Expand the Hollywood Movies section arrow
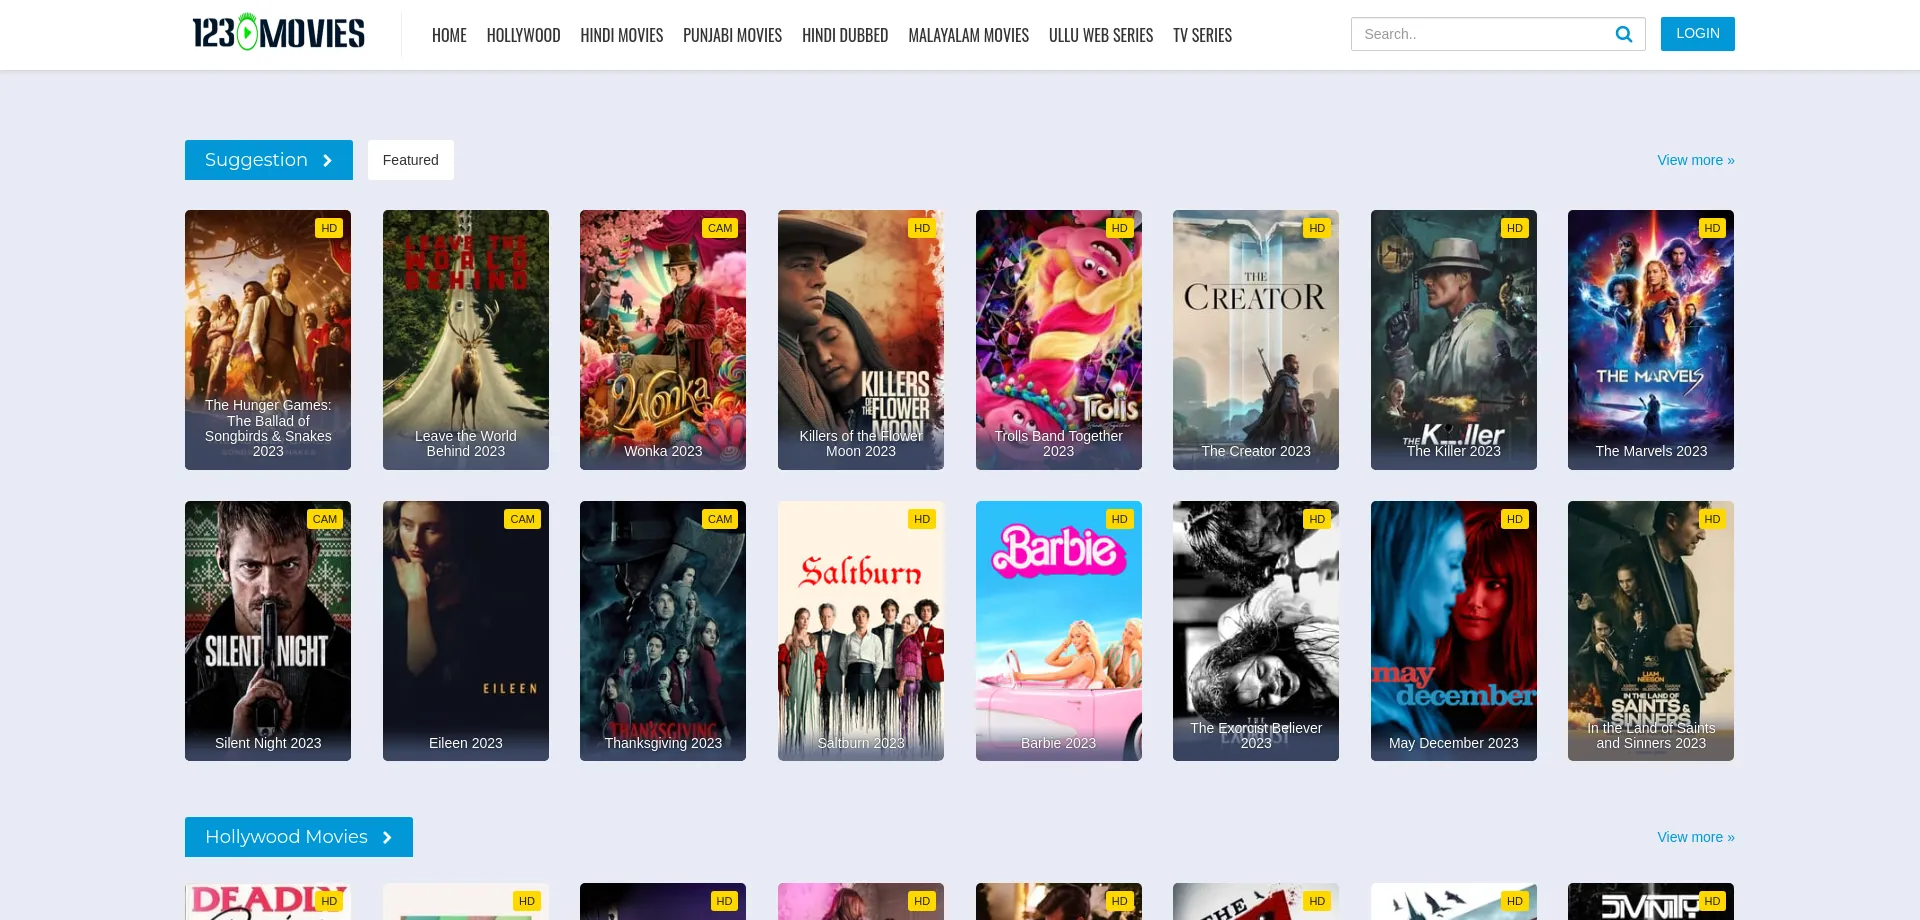Screen dimensions: 1920x920 click(387, 837)
